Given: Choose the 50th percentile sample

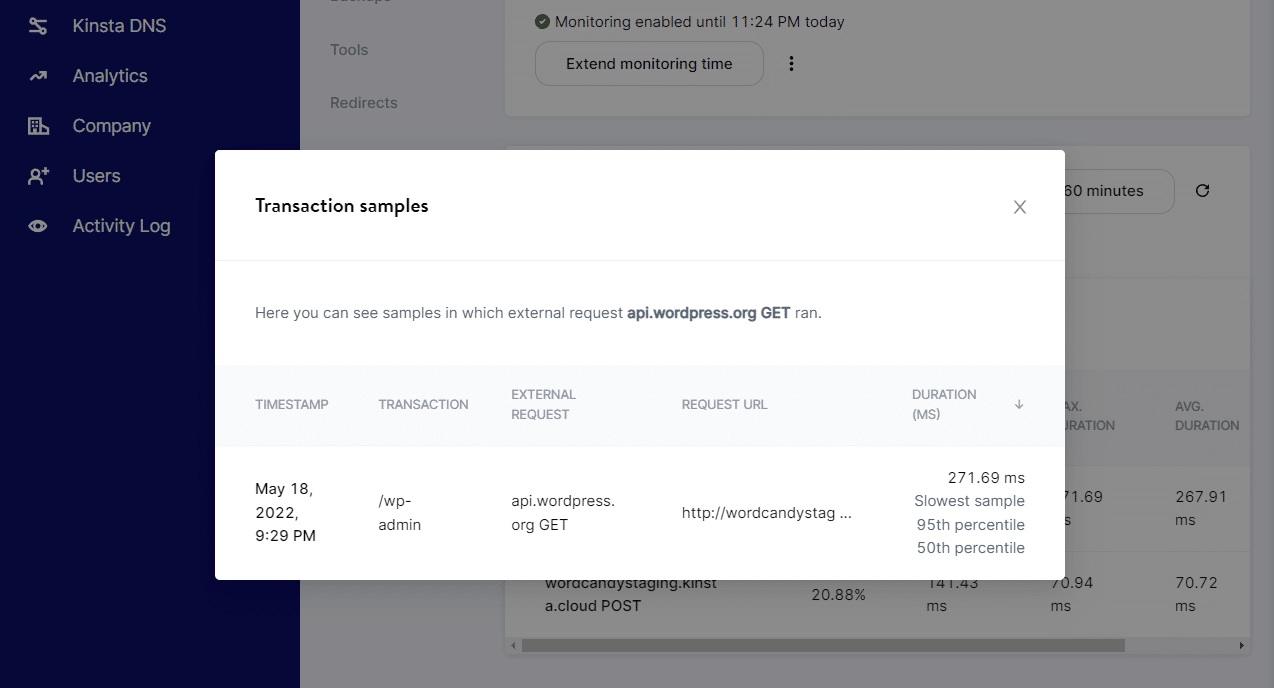Looking at the screenshot, I should pyautogui.click(x=970, y=547).
